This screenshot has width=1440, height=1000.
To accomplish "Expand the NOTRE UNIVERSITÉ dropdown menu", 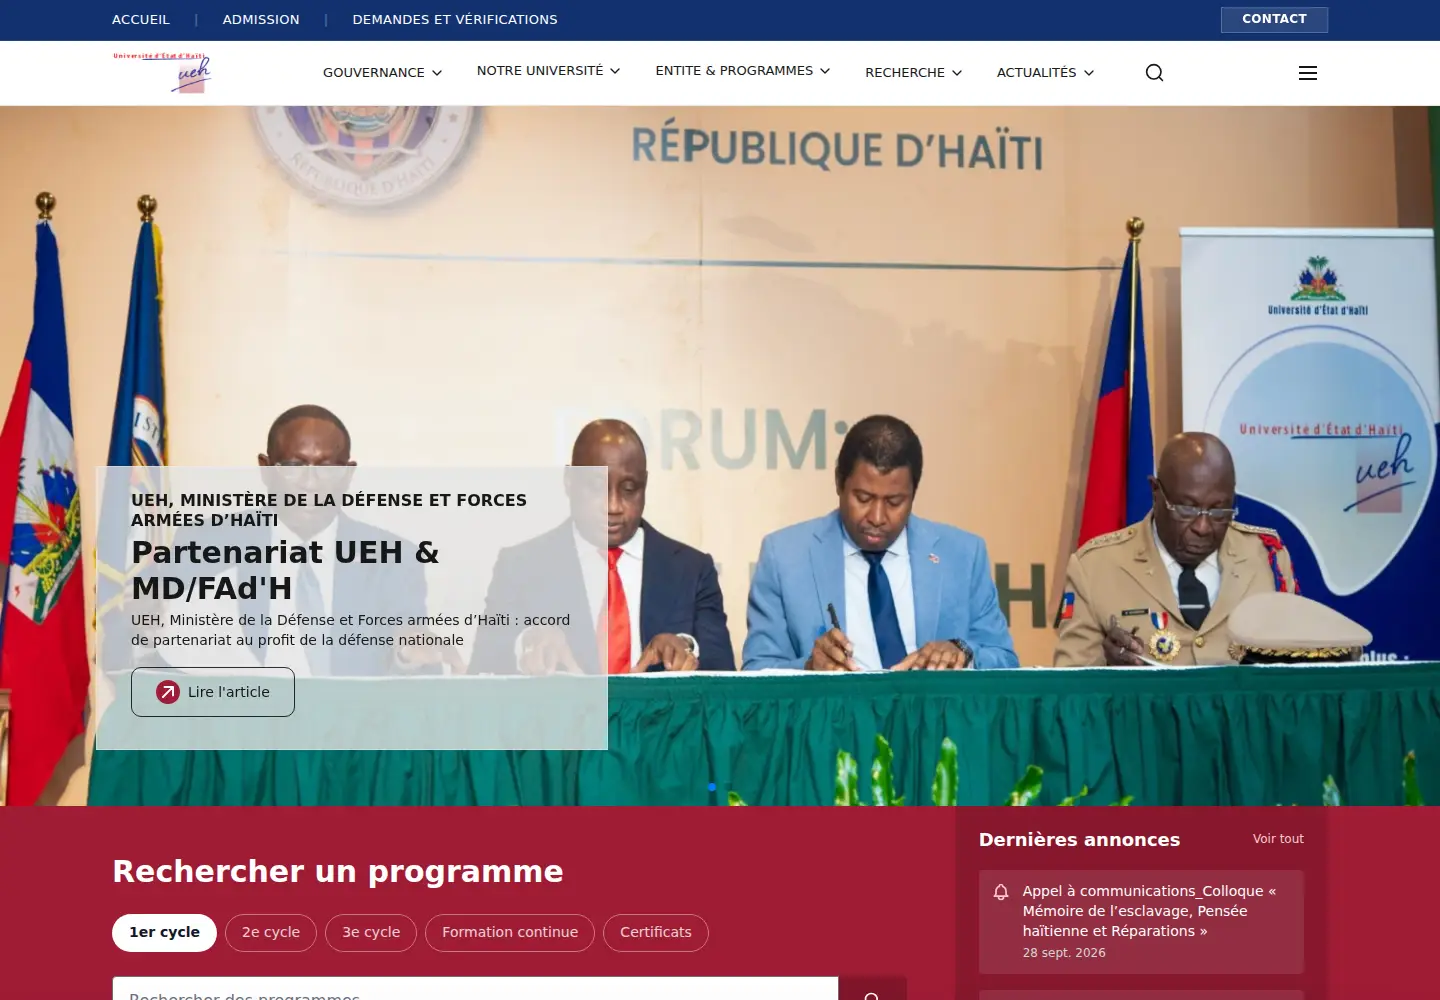I will [x=548, y=71].
